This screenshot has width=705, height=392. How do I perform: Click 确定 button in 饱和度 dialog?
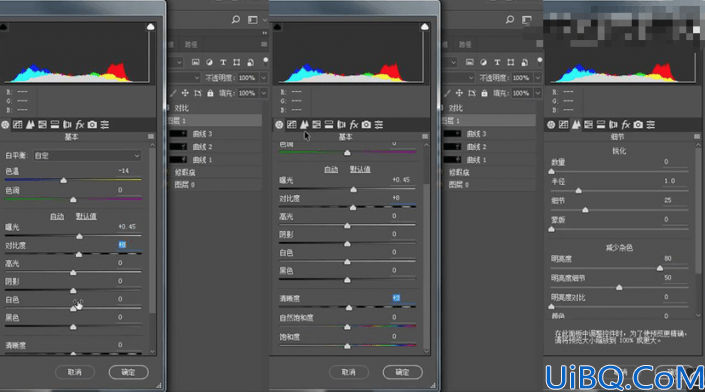click(402, 372)
